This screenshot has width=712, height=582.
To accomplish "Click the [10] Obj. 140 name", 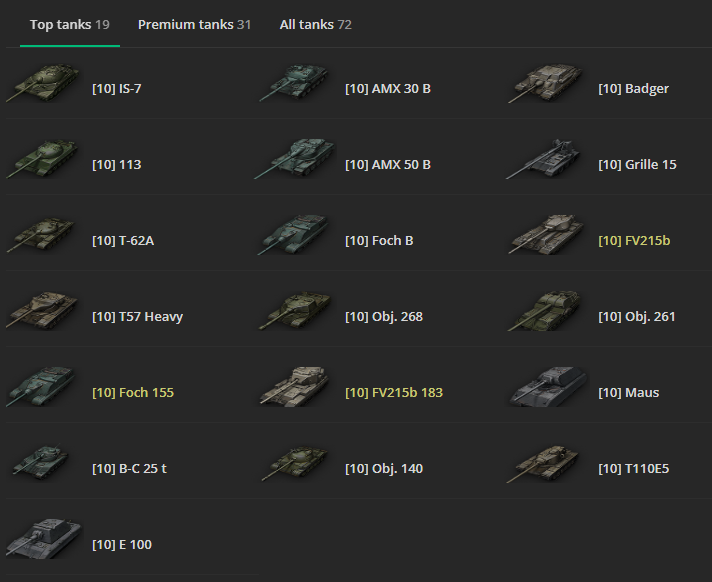I will pos(384,469).
